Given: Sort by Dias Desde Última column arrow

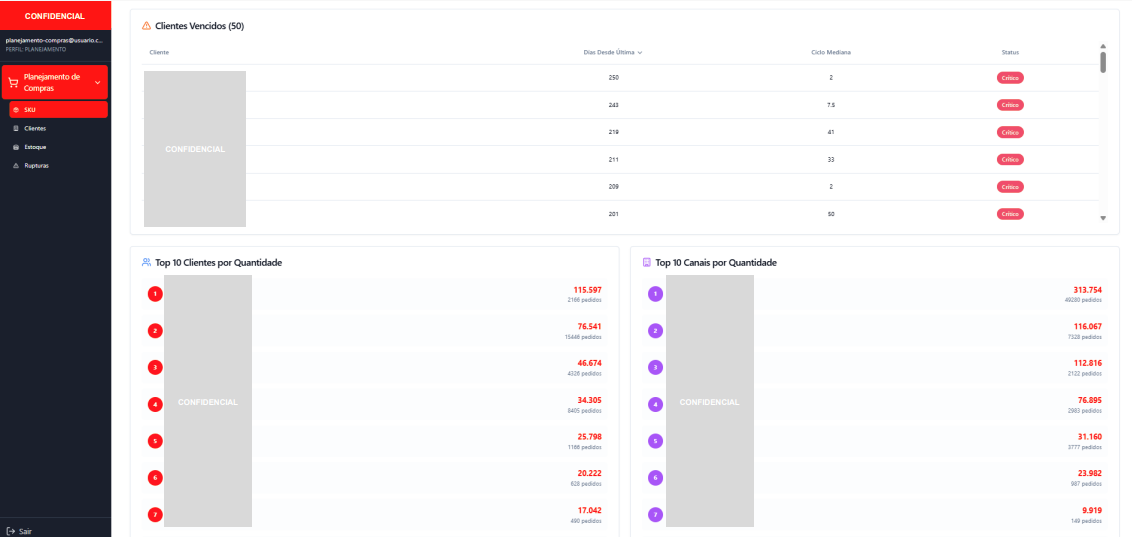Looking at the screenshot, I should pyautogui.click(x=640, y=52).
